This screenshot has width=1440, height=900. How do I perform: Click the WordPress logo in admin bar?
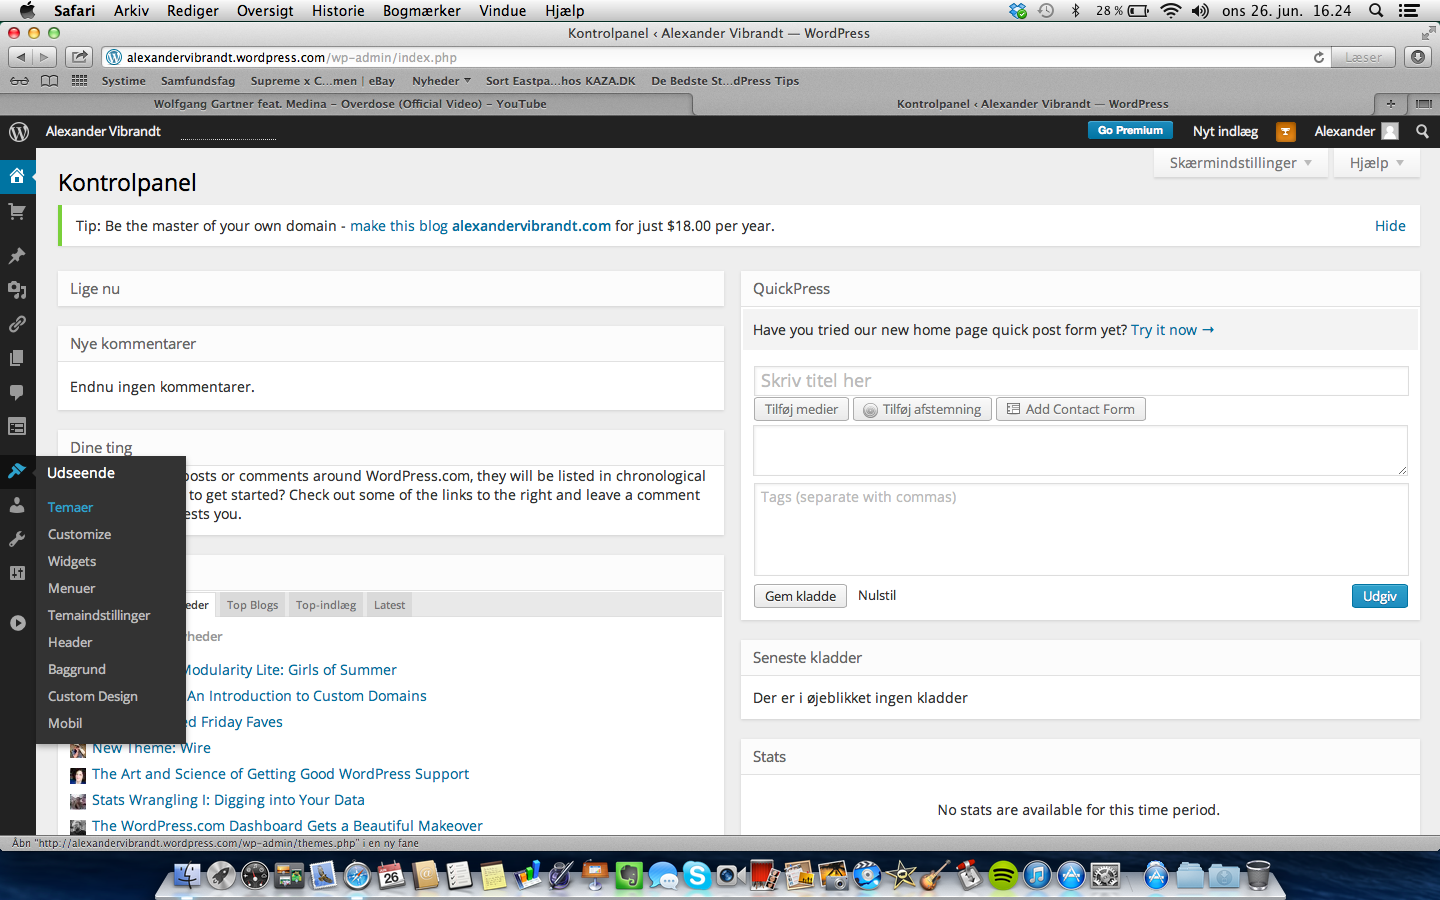click(18, 131)
